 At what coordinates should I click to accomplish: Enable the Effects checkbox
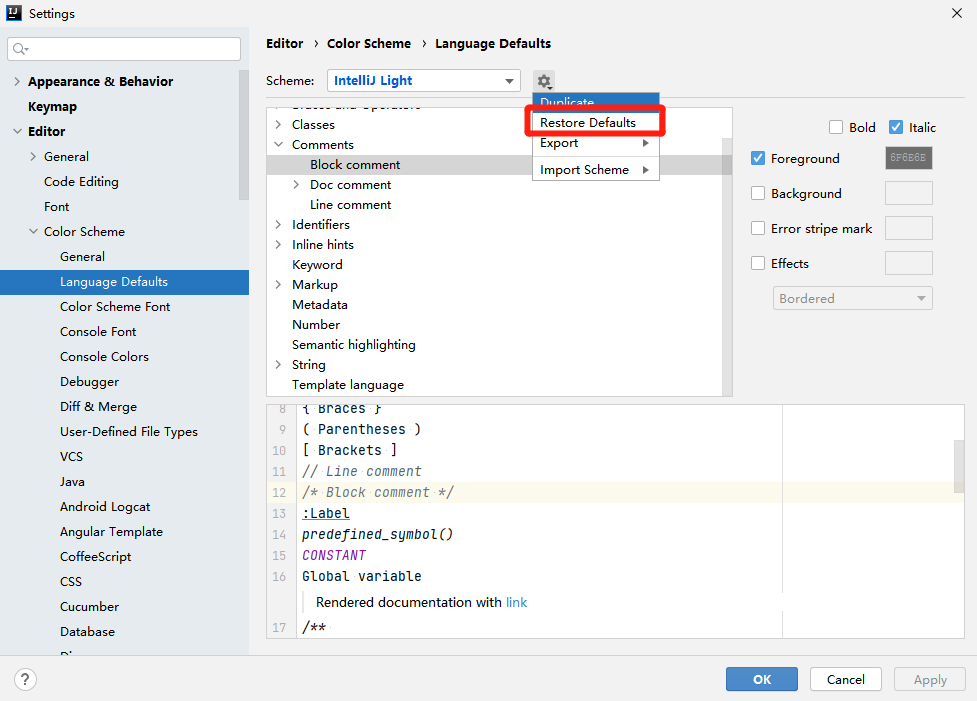(758, 263)
